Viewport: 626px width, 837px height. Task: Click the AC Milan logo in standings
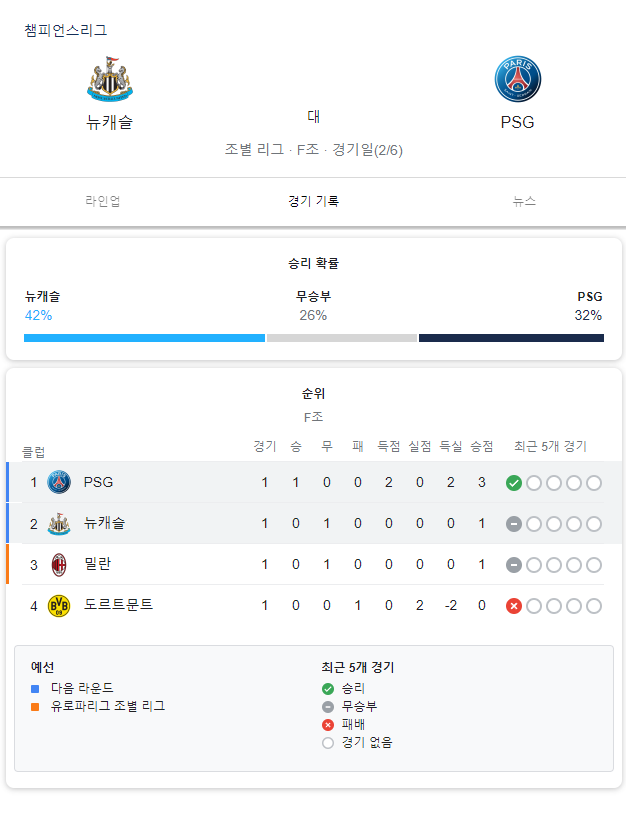point(59,564)
